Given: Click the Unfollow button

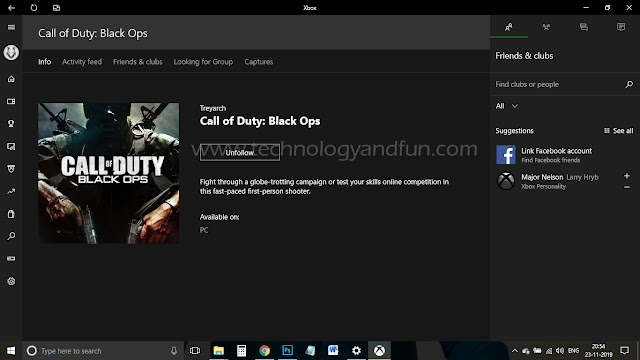Looking at the screenshot, I should pyautogui.click(x=240, y=152).
